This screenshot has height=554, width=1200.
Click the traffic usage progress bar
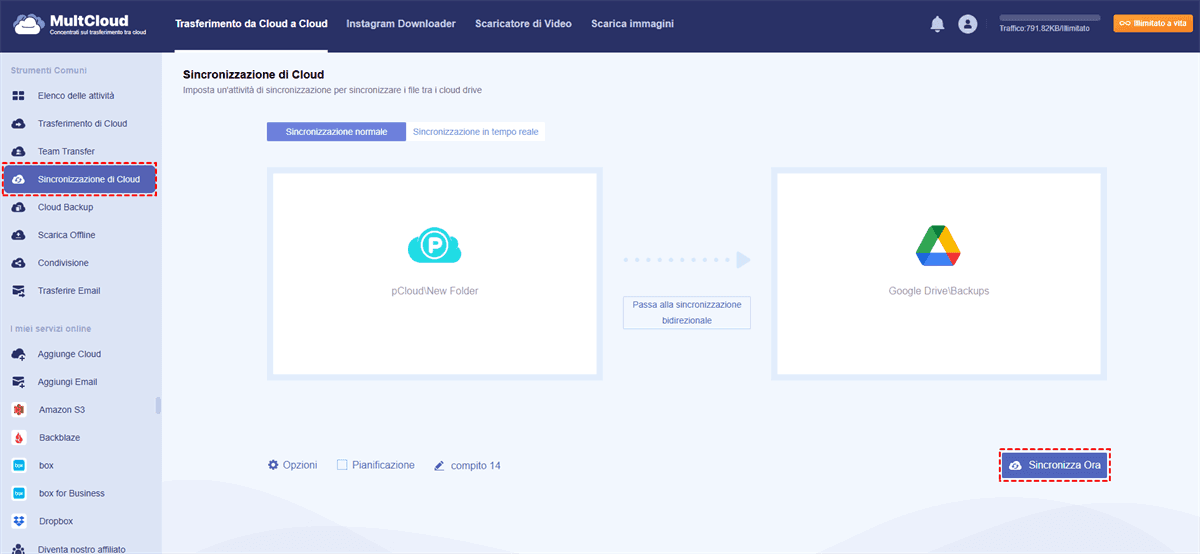pyautogui.click(x=1050, y=18)
